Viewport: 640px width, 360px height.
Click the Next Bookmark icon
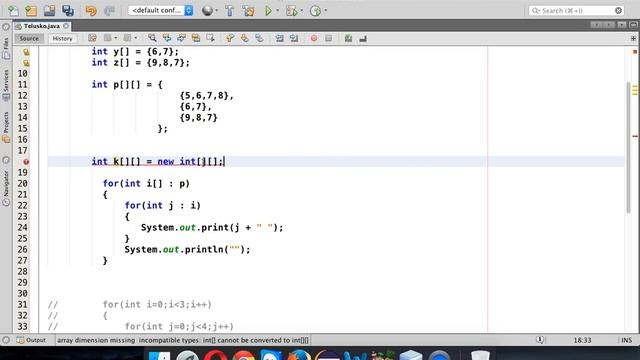[244, 38]
